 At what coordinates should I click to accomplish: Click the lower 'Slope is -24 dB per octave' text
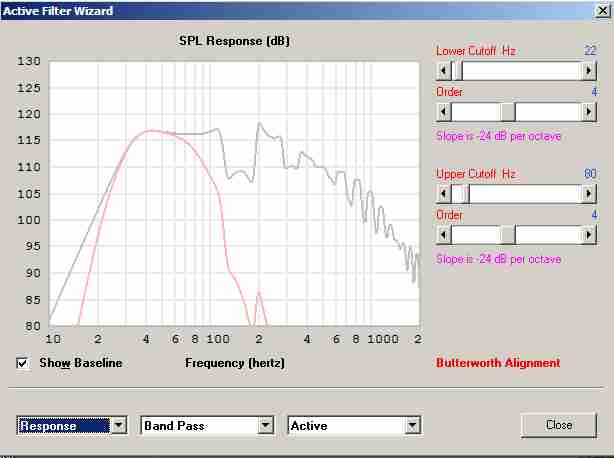point(498,136)
